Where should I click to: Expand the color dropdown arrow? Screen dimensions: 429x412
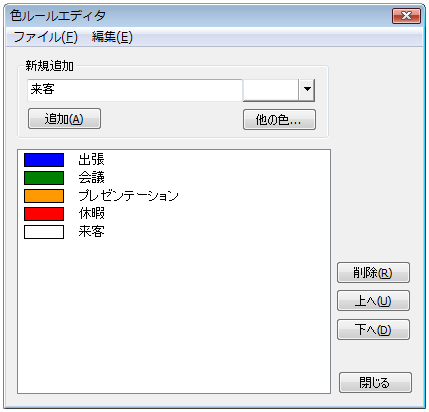307,89
